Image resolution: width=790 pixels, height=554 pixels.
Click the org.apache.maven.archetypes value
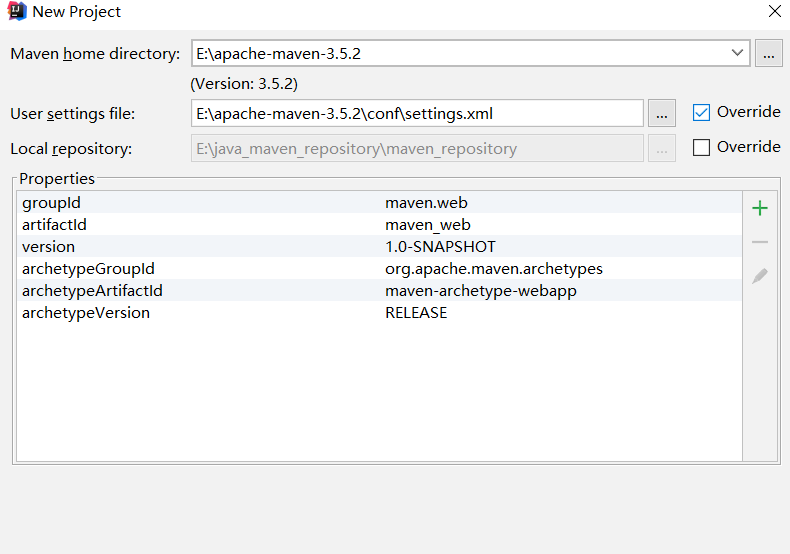pos(494,269)
